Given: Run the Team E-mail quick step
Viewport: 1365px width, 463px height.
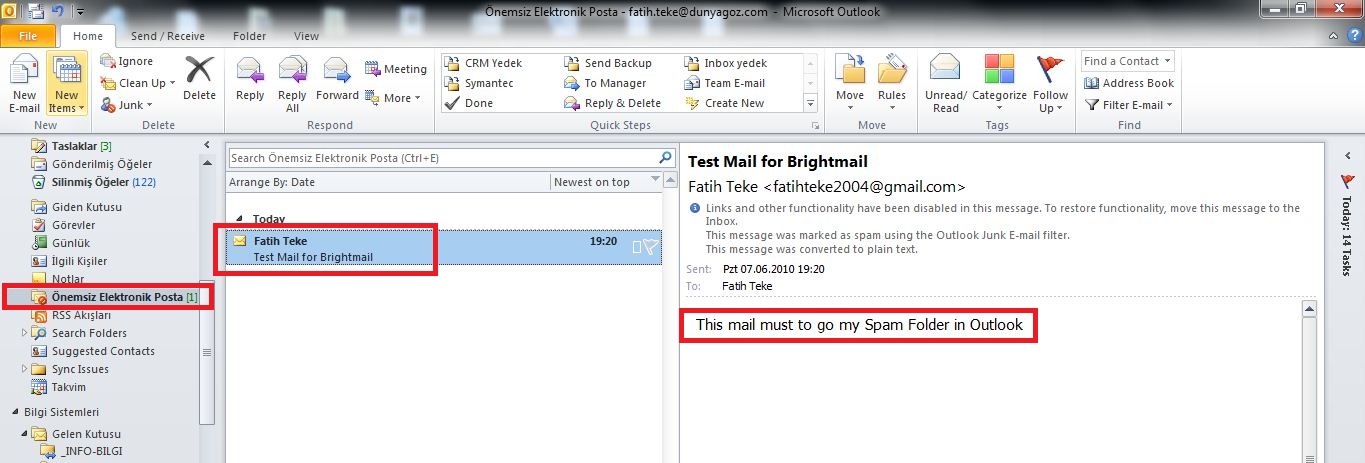Looking at the screenshot, I should [x=725, y=83].
